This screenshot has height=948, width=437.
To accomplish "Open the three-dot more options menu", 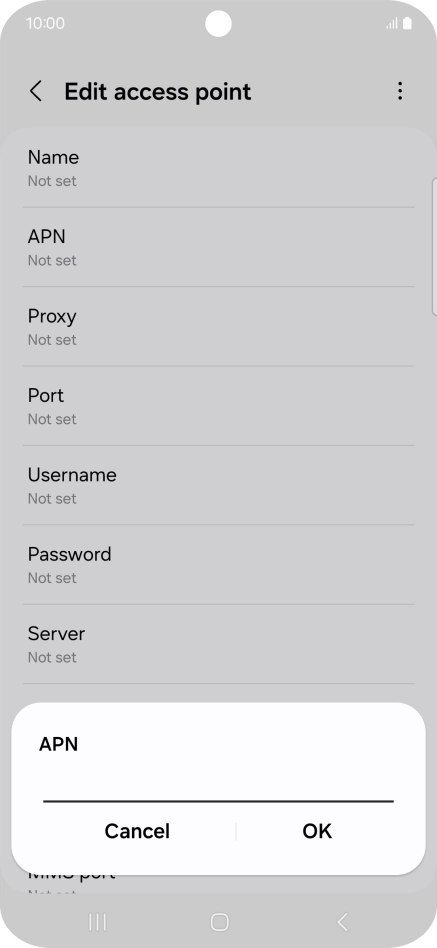I will [400, 91].
